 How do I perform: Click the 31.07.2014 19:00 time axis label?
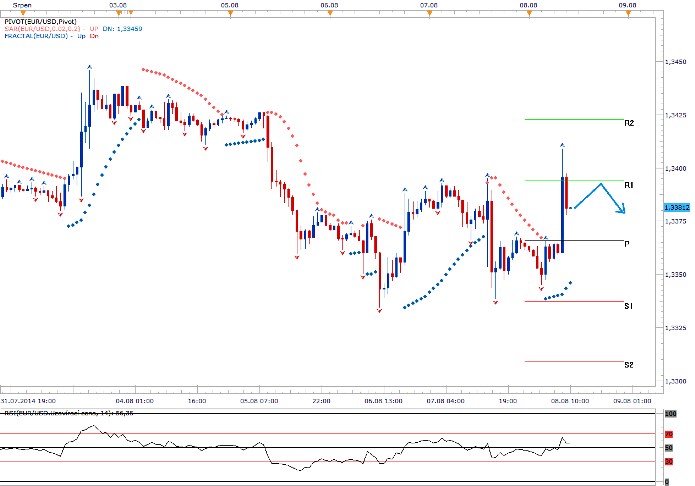[28, 401]
